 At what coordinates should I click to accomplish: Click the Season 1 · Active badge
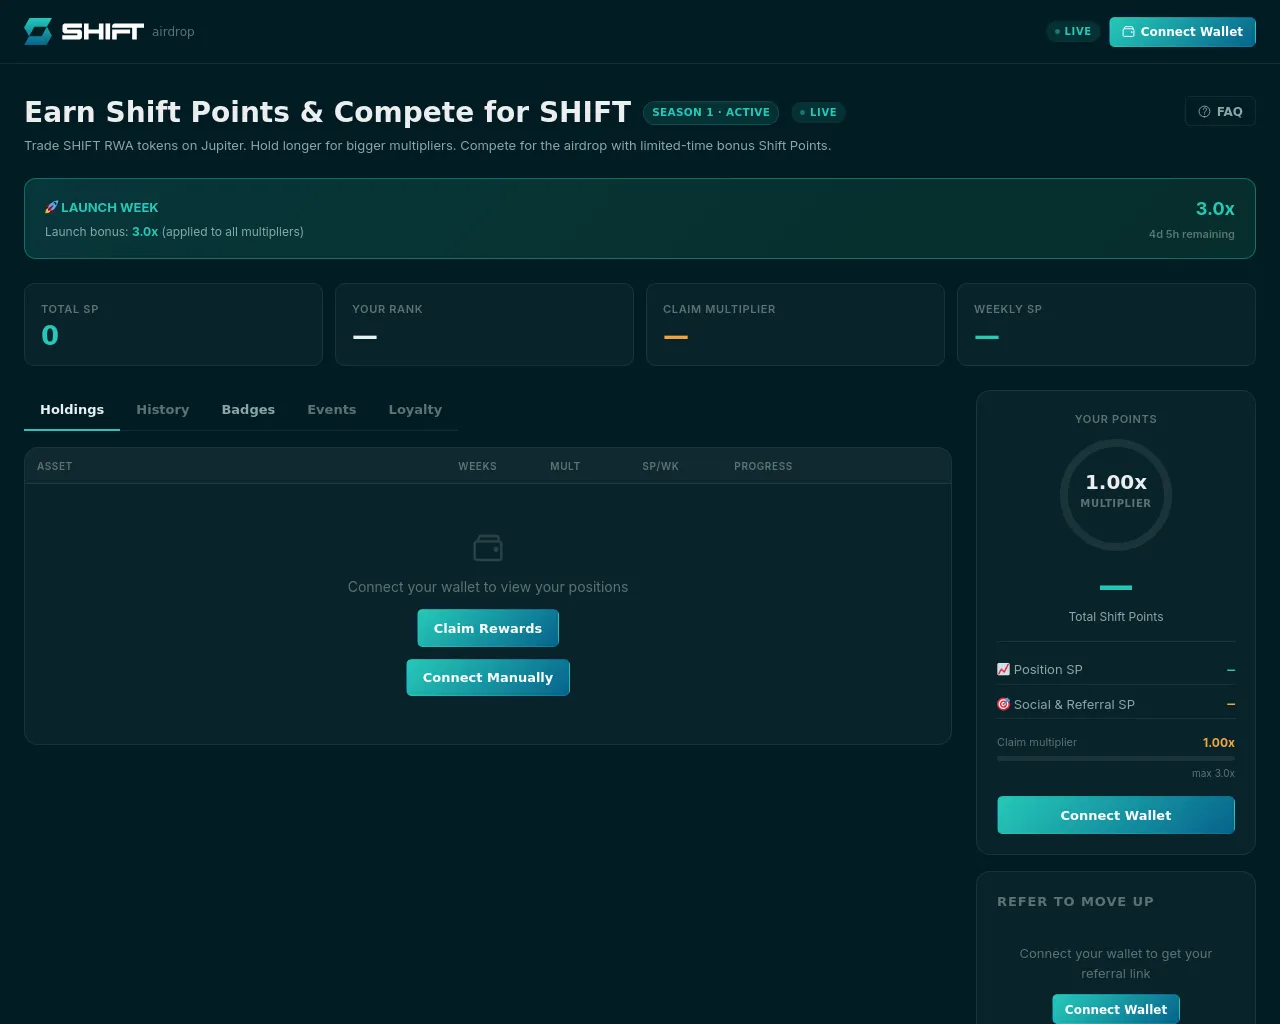click(711, 112)
